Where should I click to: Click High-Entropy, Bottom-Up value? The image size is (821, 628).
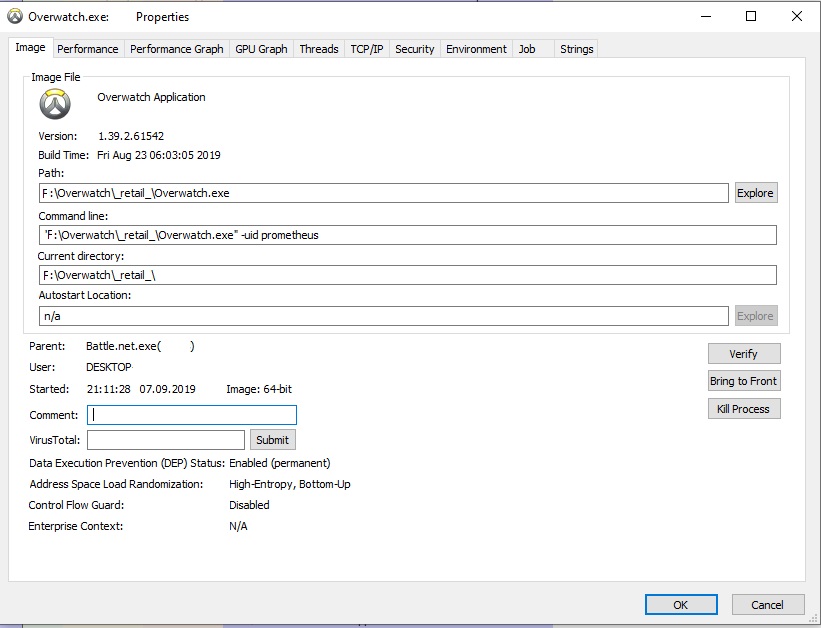pyautogui.click(x=290, y=484)
